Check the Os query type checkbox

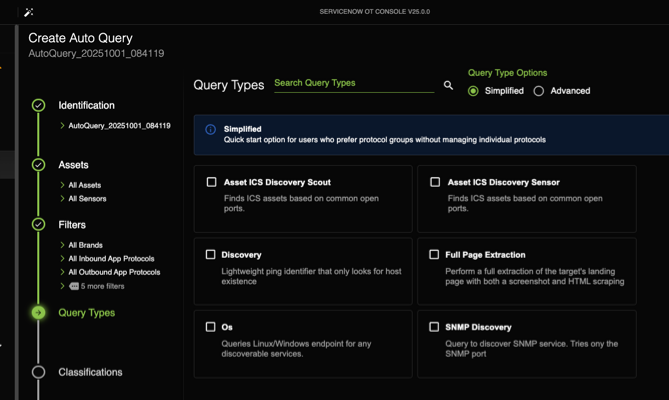tap(210, 327)
